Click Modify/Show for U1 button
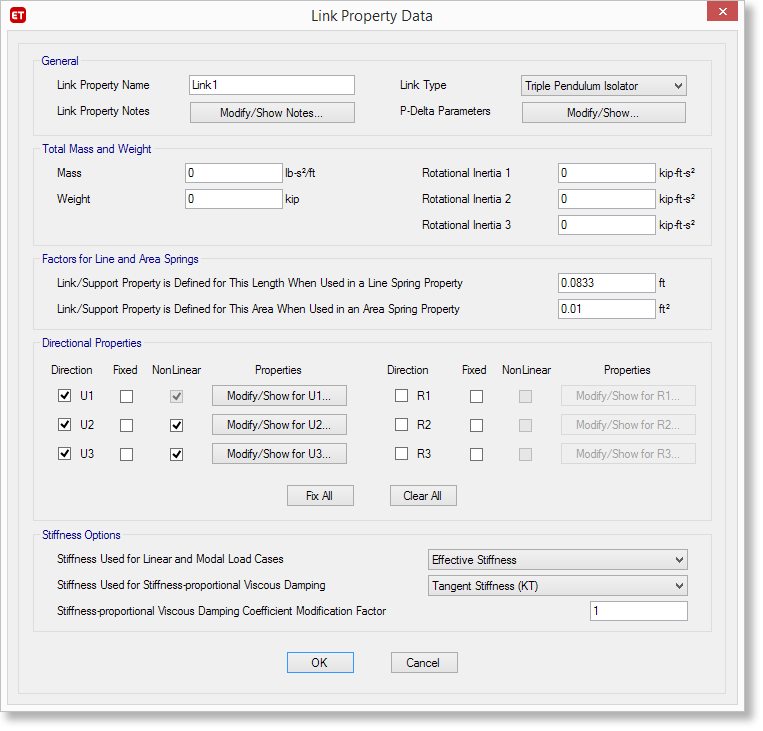Viewport: 763px width, 731px height. point(279,396)
